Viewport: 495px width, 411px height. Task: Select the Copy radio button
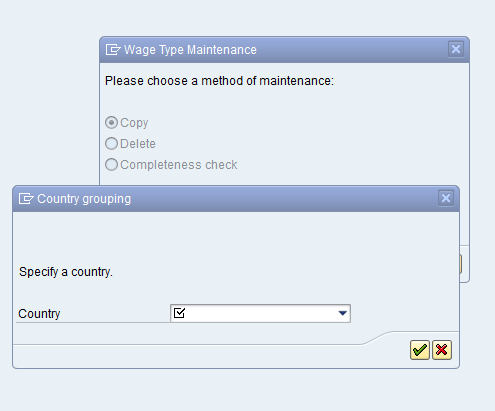[x=111, y=123]
